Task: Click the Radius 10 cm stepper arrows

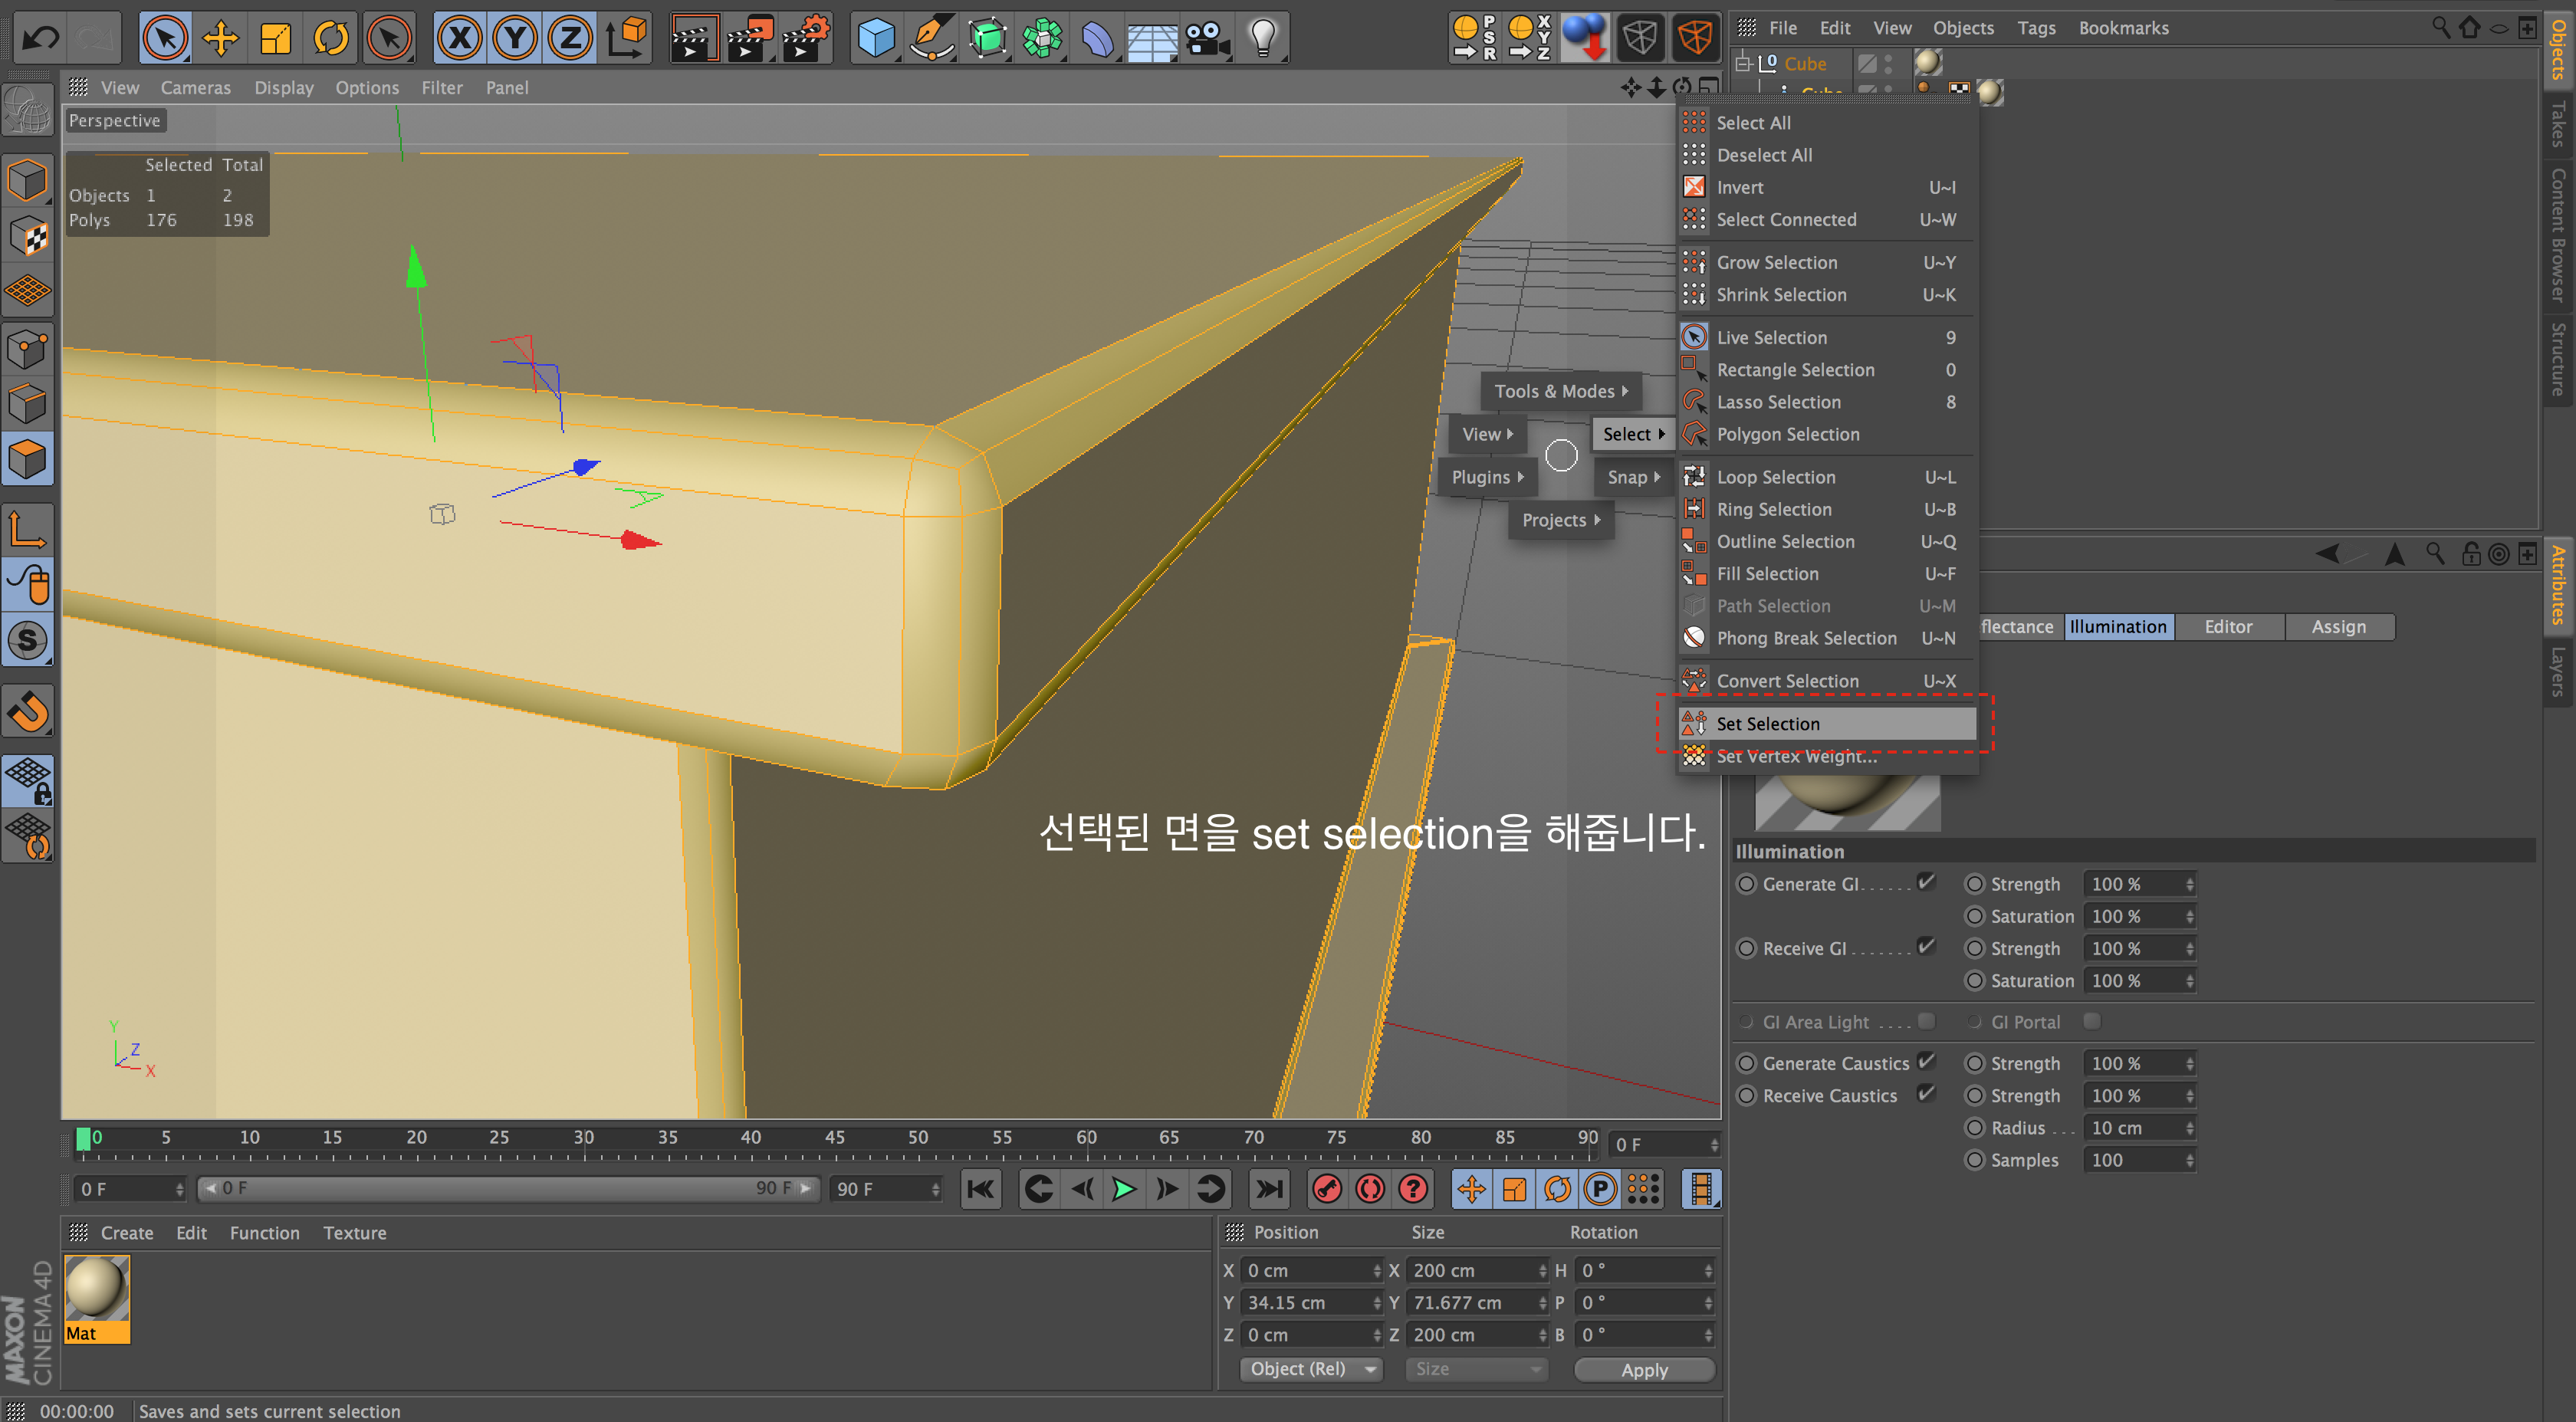Action: tap(2189, 1128)
